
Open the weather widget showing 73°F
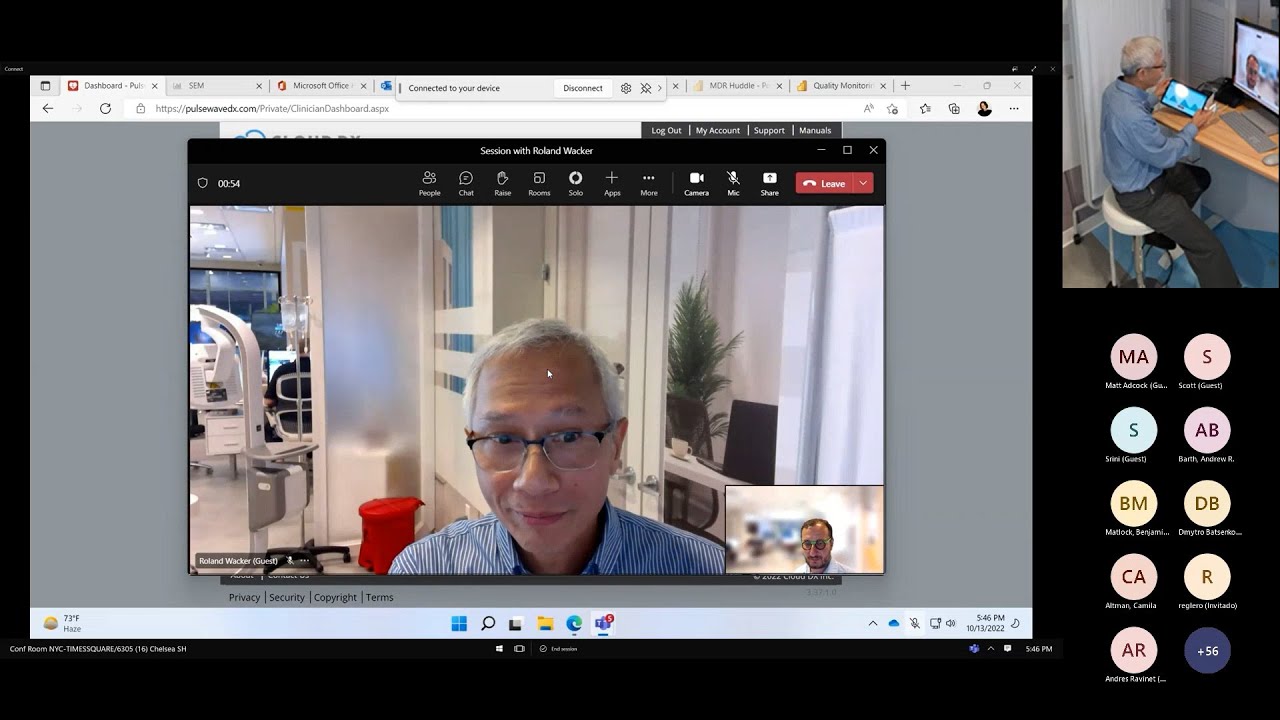62,623
